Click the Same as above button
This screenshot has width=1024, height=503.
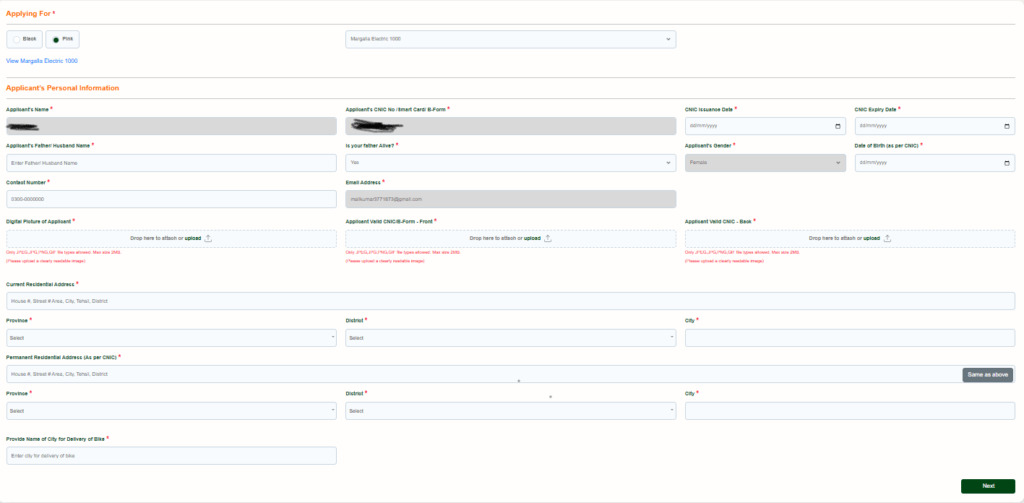click(987, 375)
